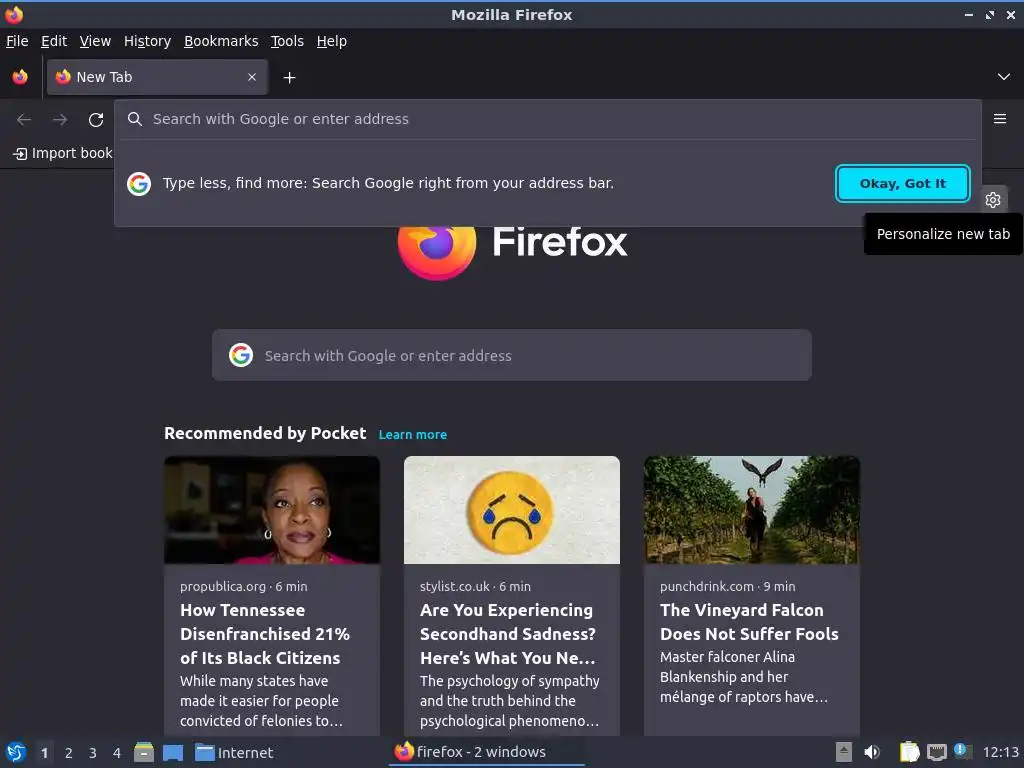
Task: Click Import bookmarks toolbar item
Action: pos(63,153)
